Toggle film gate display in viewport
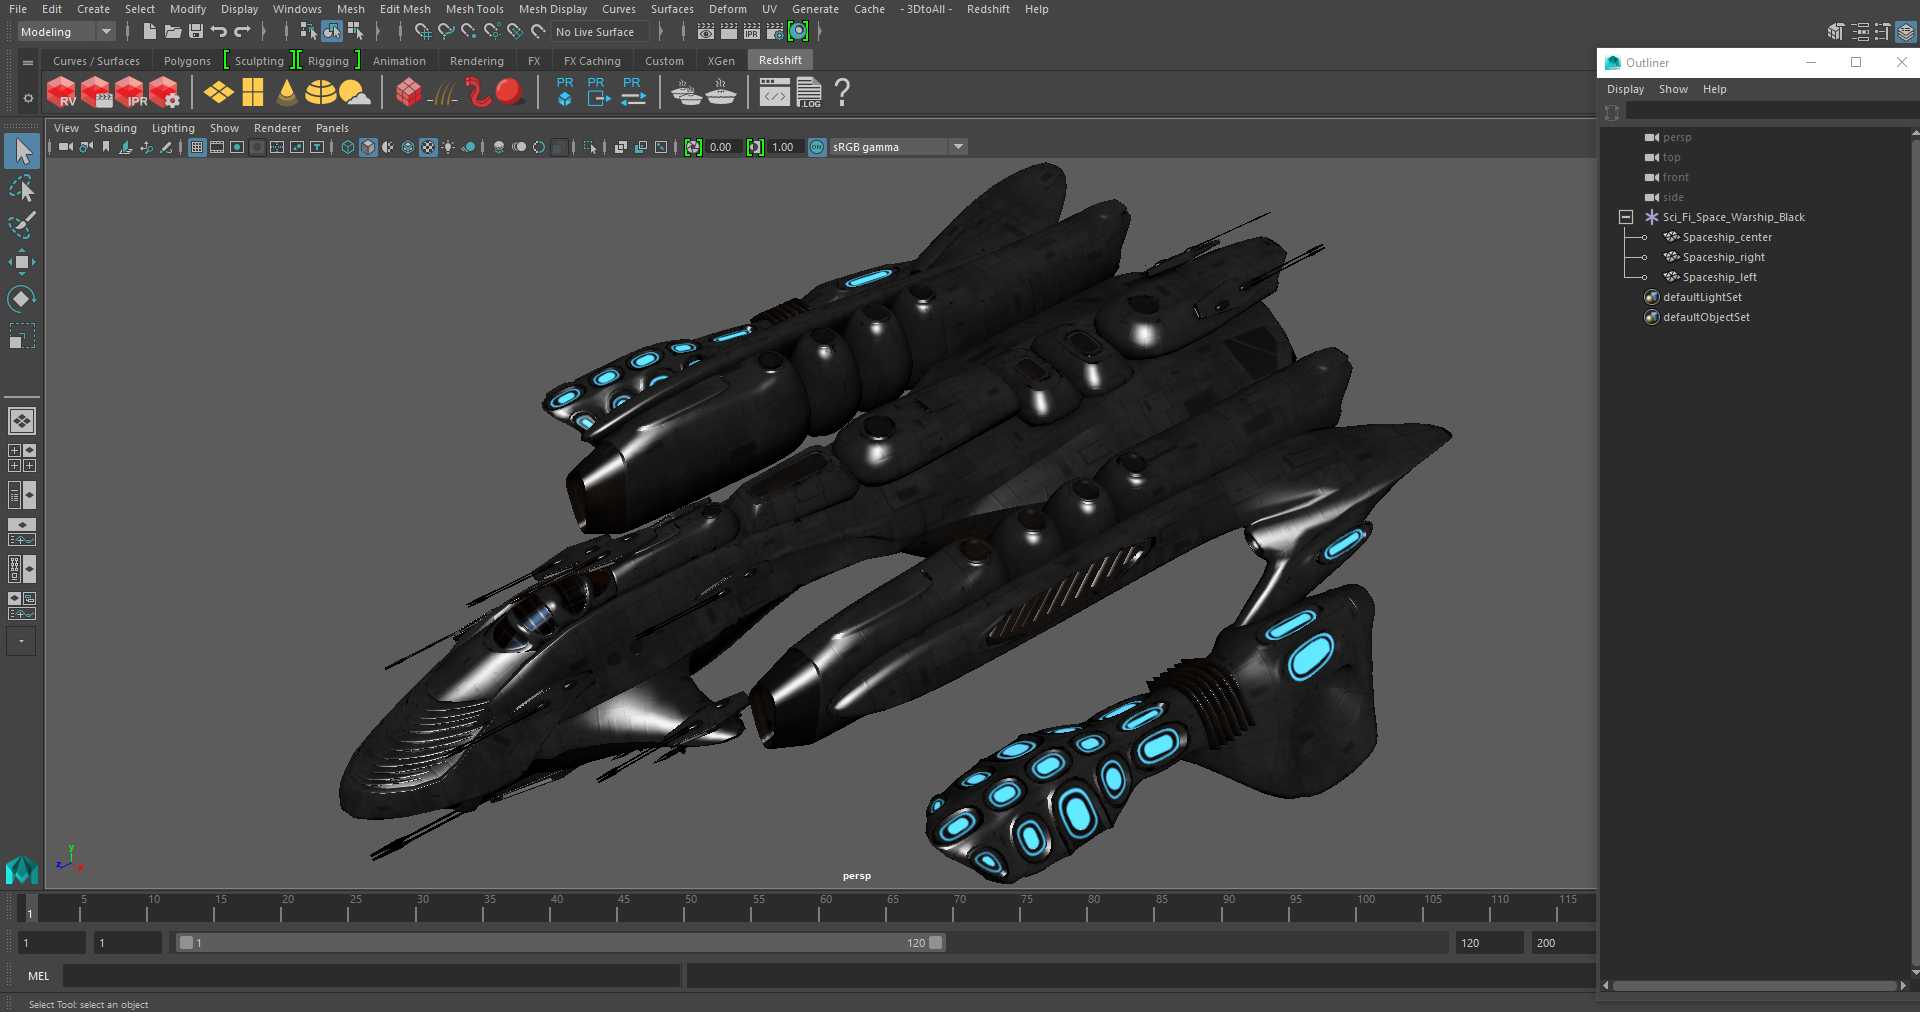Image resolution: width=1920 pixels, height=1012 pixels. (217, 147)
